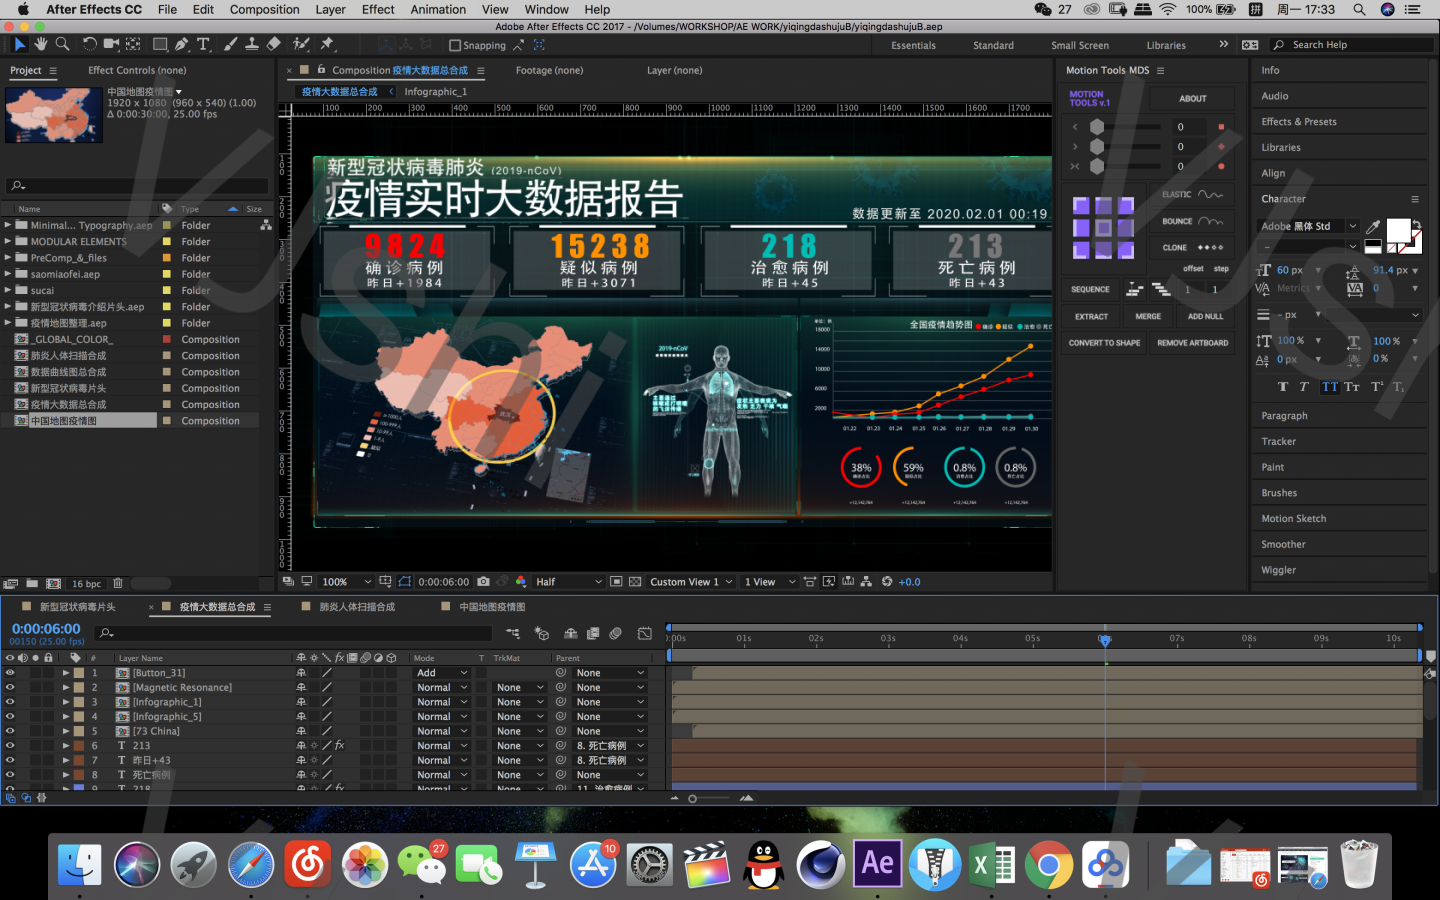Screen dimensions: 1440x900
Task: Click the CONVERT TO SHAPE button
Action: click(x=1104, y=343)
